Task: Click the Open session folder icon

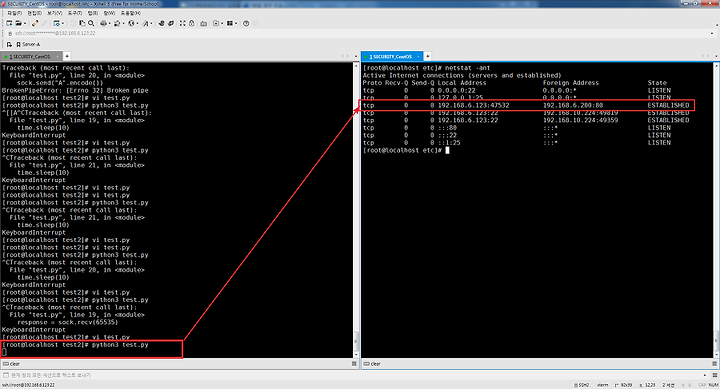Action: [x=18, y=23]
